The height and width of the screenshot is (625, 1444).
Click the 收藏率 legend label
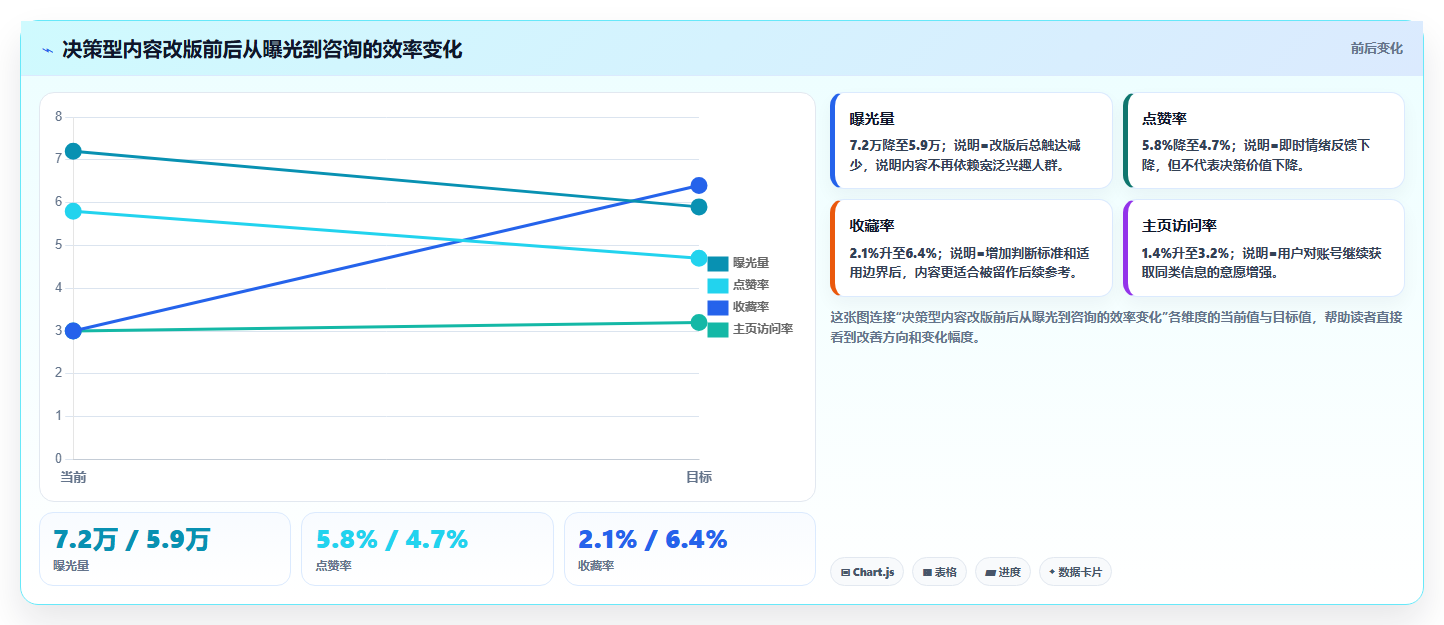click(x=751, y=307)
